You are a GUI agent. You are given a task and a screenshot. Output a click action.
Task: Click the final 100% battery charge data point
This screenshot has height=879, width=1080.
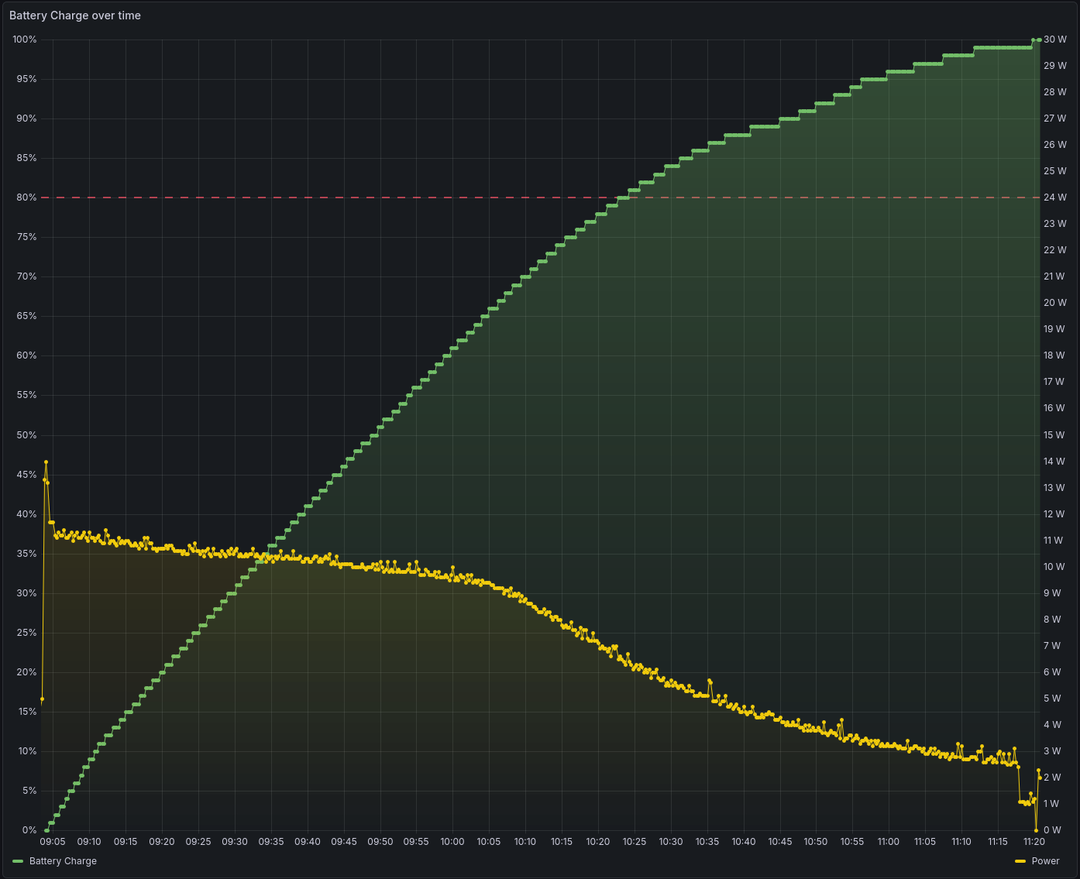coord(1039,40)
